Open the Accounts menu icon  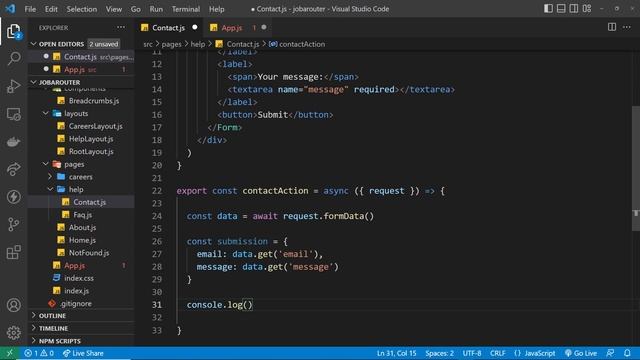[x=13, y=305]
